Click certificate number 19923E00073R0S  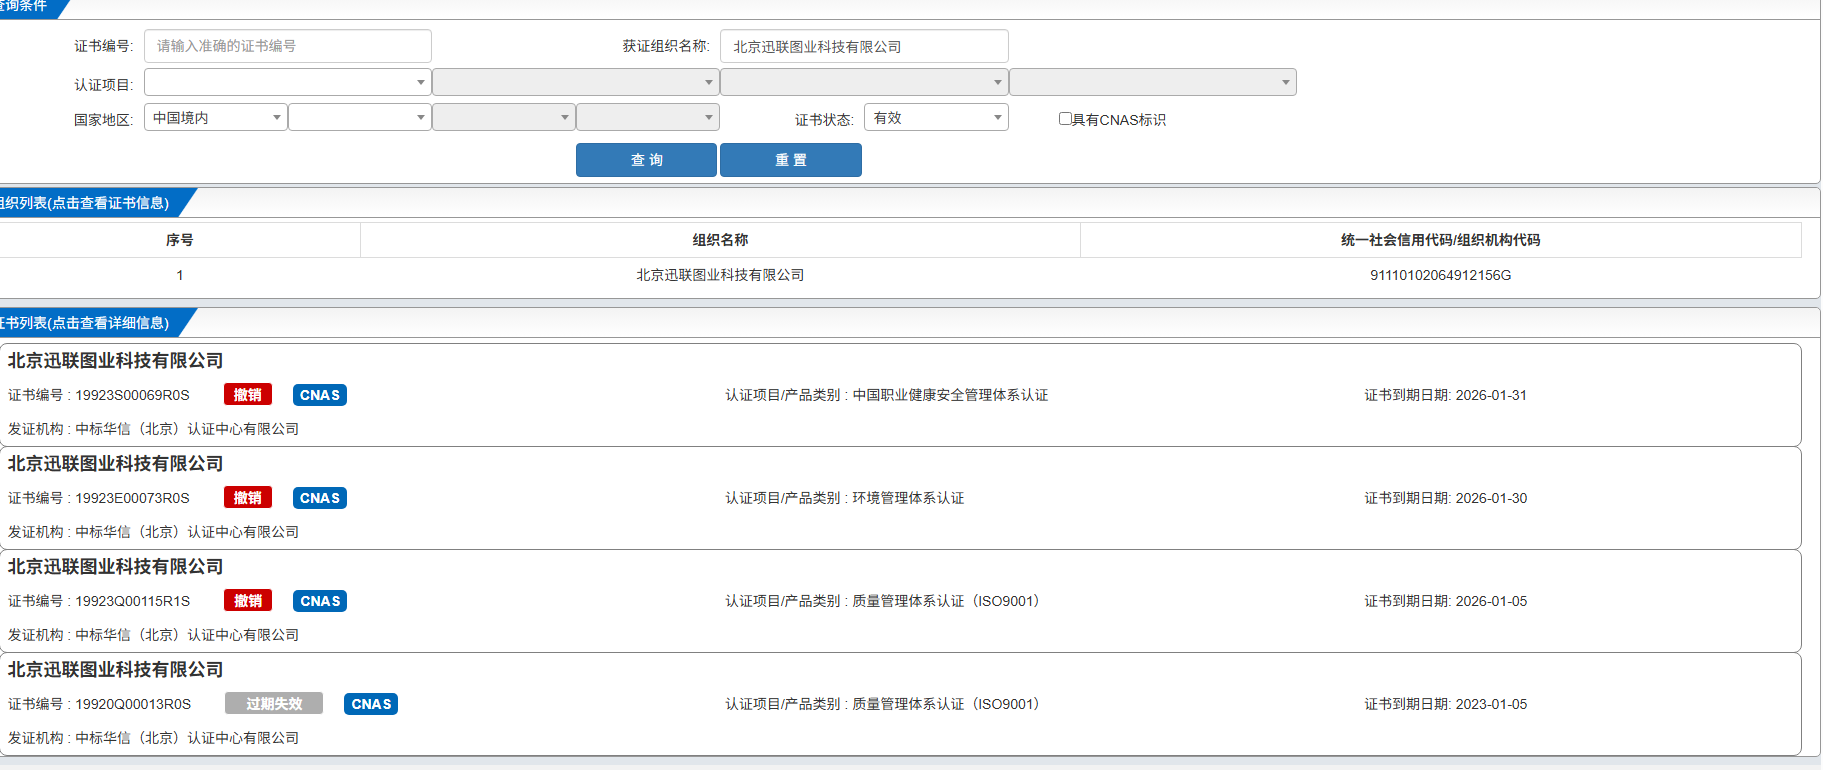coord(132,498)
